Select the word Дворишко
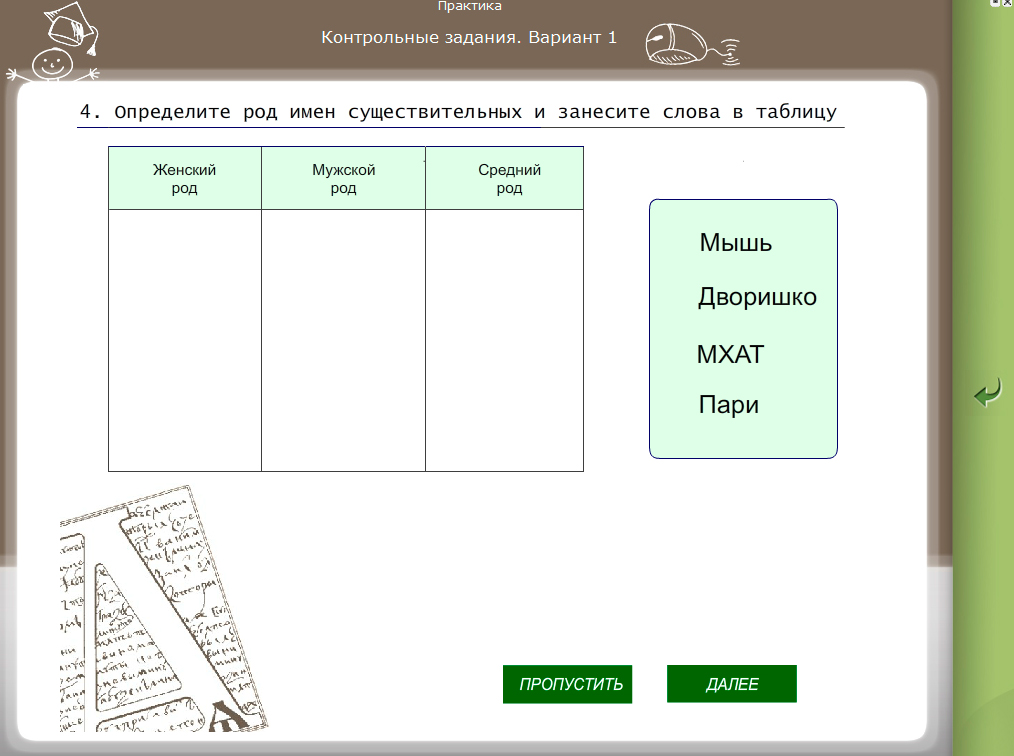Screen dimensions: 1014x756 757,297
